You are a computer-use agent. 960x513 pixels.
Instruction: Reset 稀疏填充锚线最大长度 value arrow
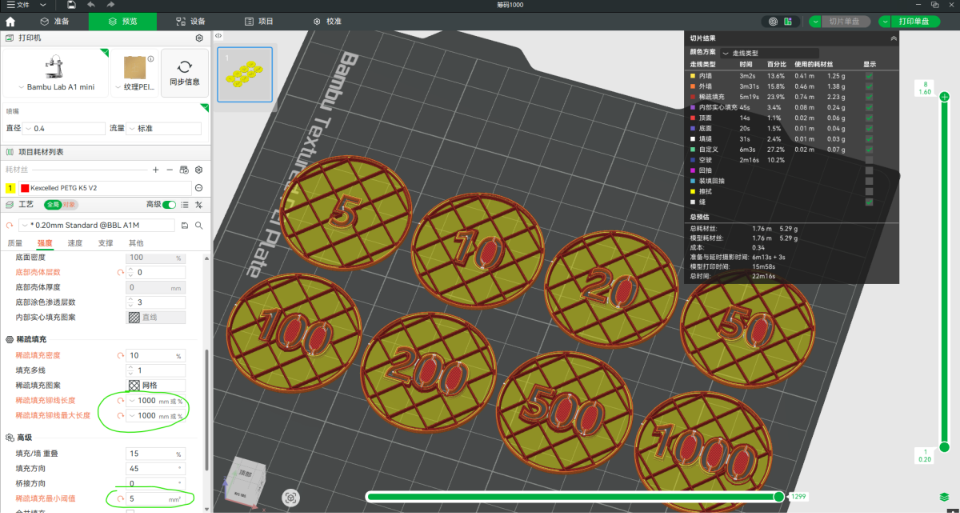coord(121,416)
